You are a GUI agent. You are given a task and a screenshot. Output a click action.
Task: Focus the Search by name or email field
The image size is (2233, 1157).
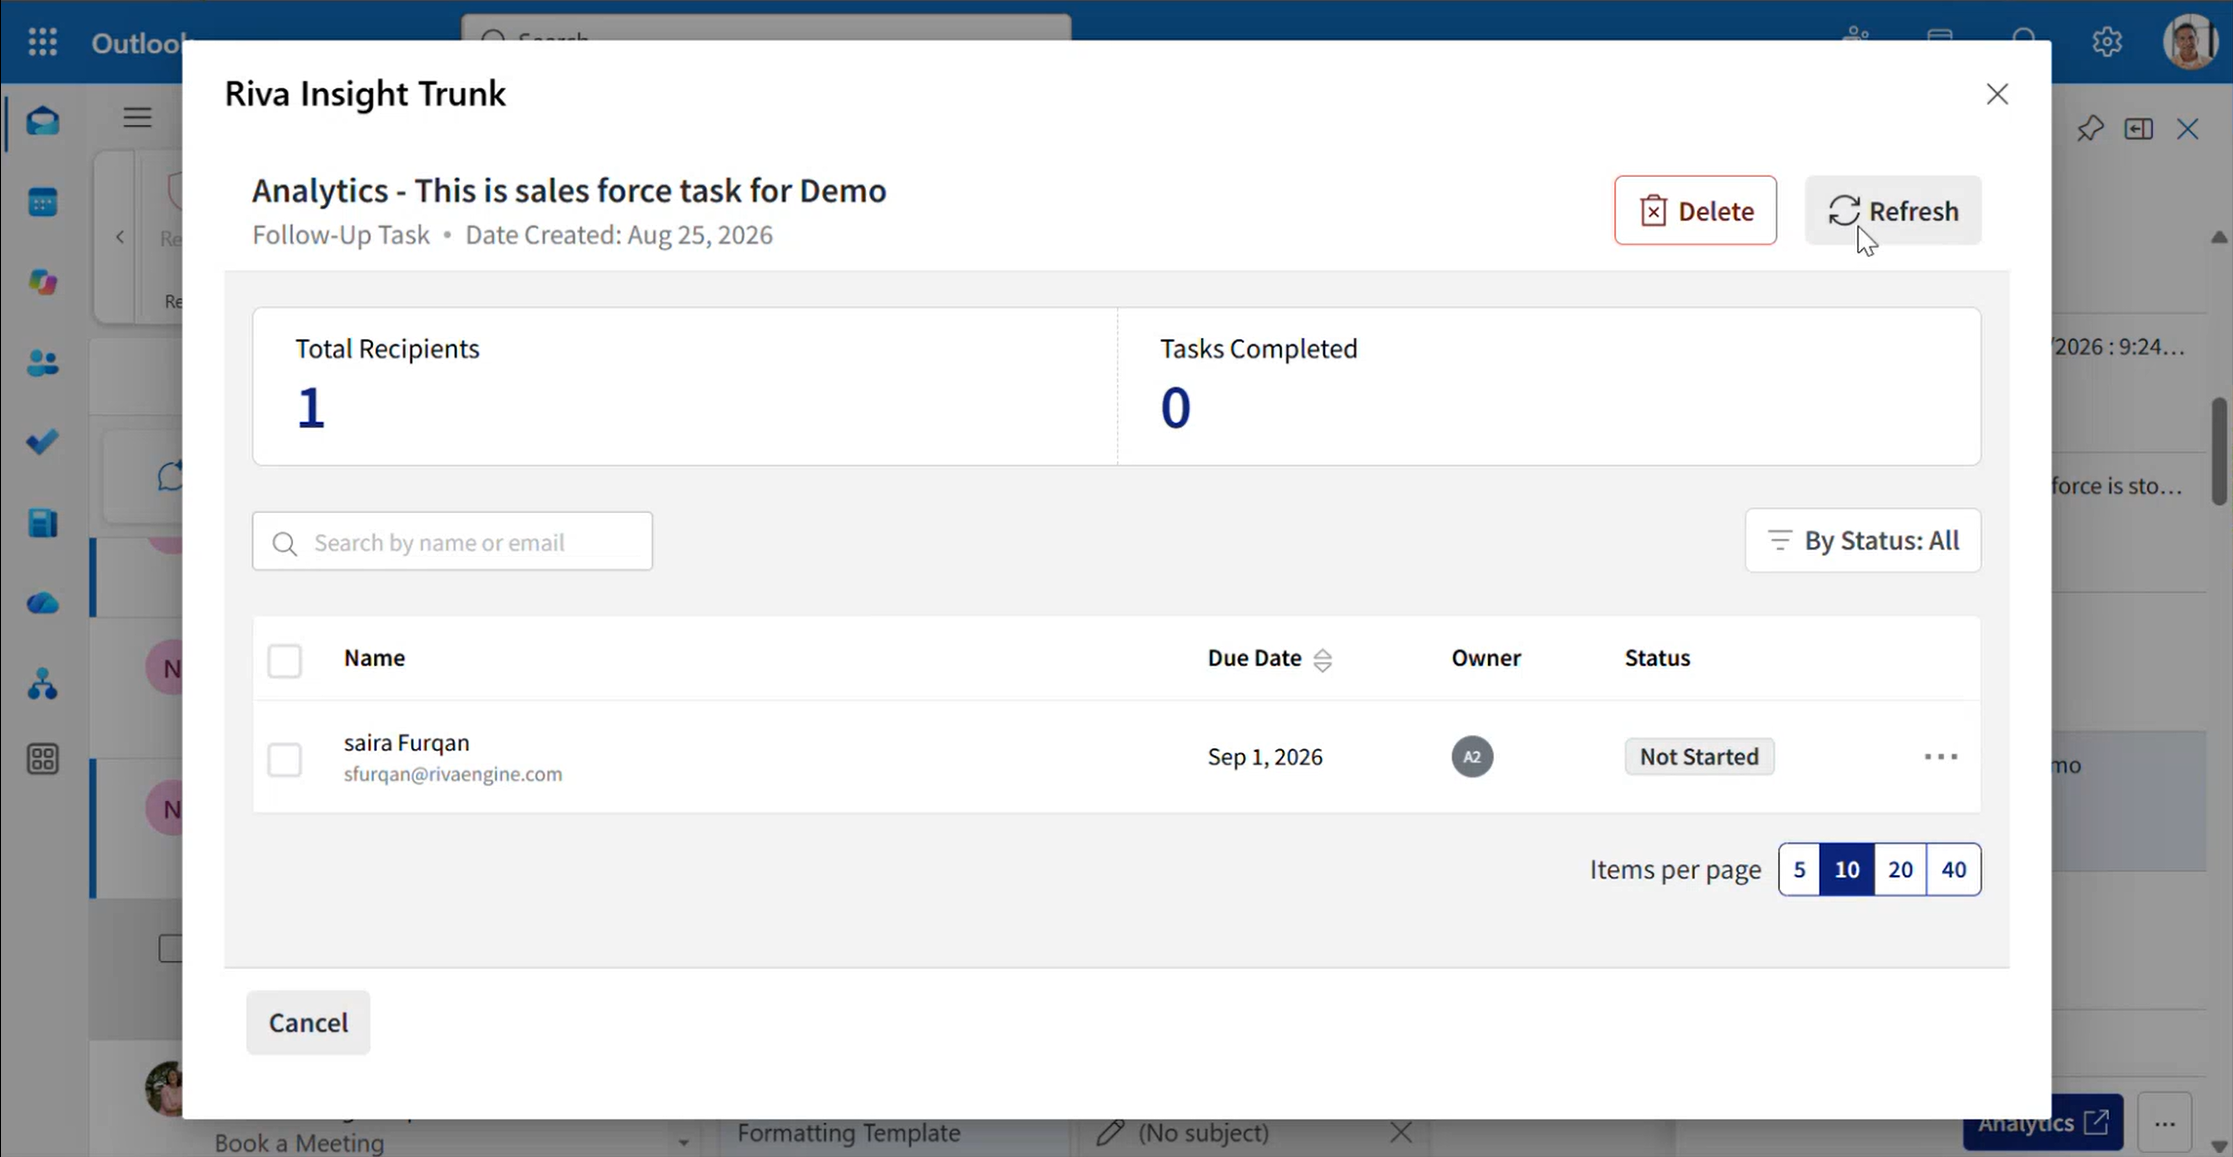point(452,542)
